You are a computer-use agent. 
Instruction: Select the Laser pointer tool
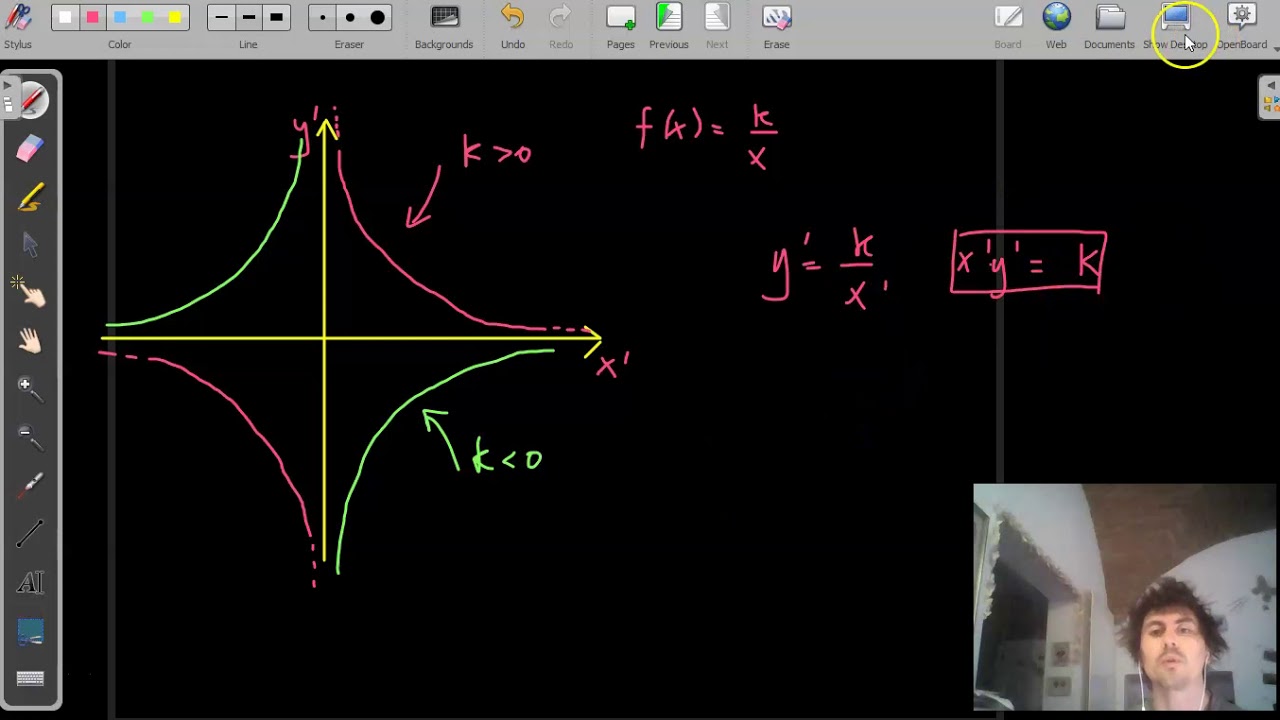tap(30, 485)
